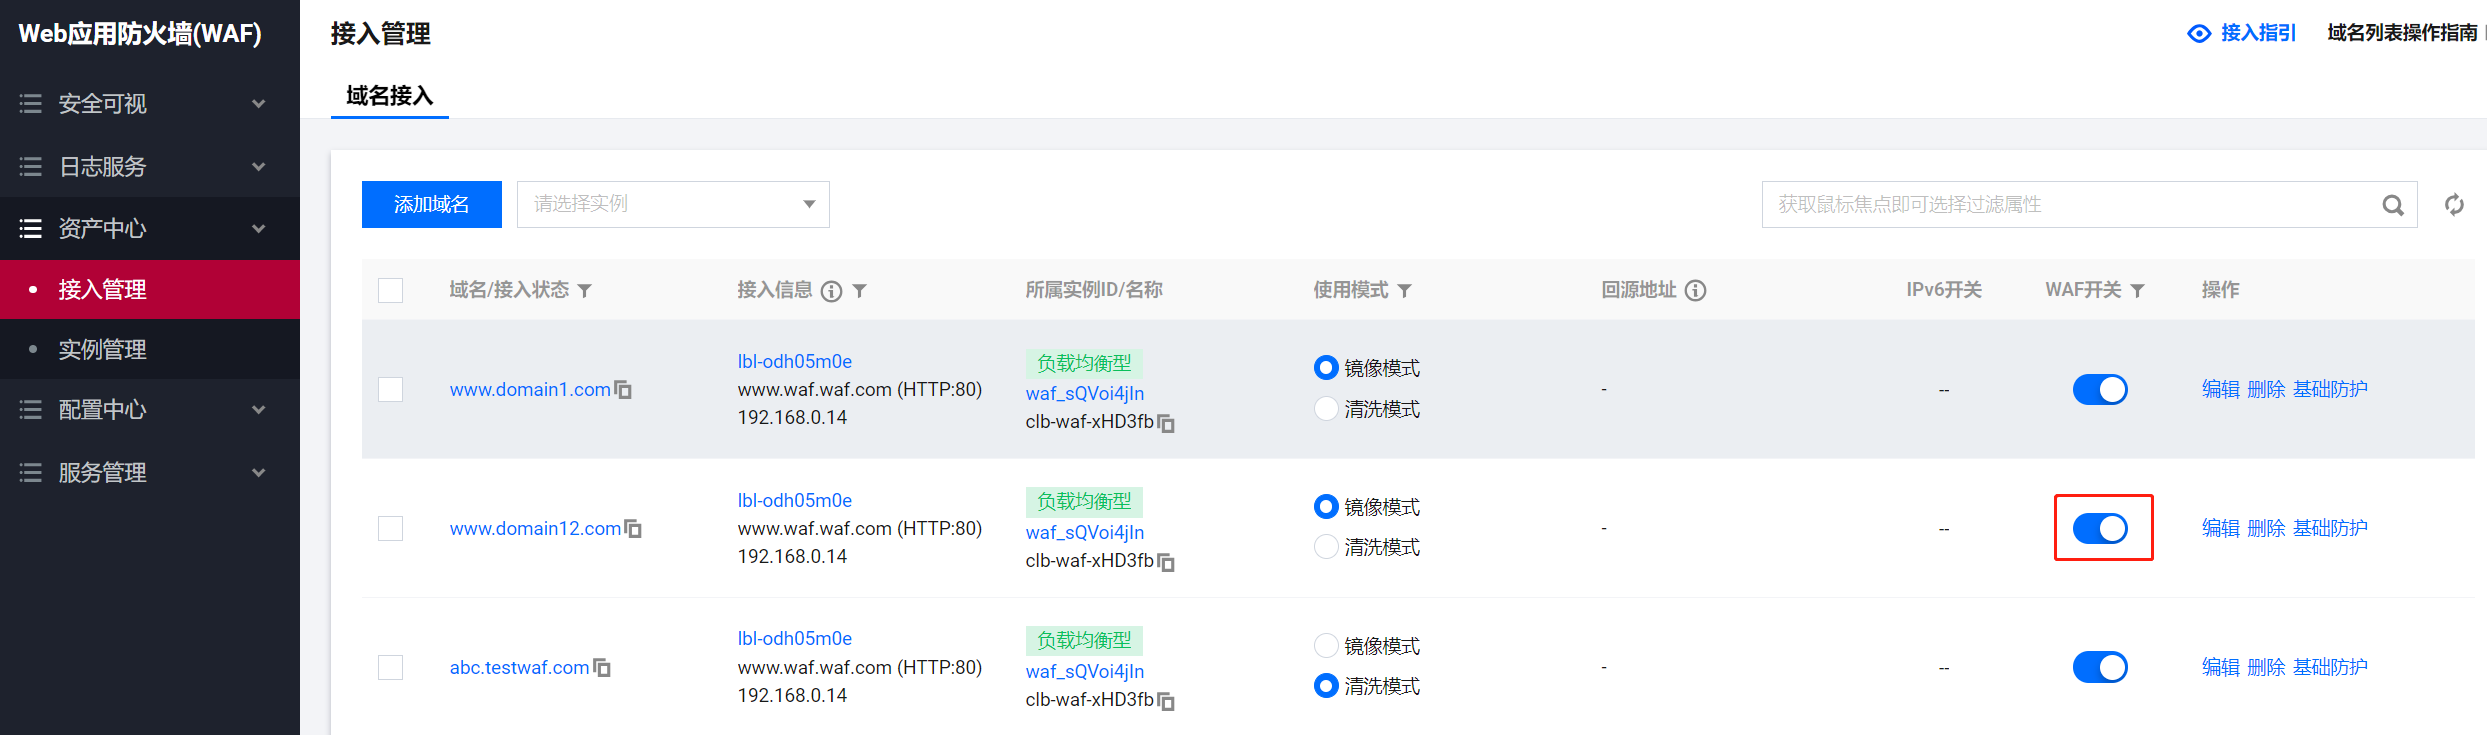
Task: Expand the 安全可视 sidebar menu
Action: (140, 104)
